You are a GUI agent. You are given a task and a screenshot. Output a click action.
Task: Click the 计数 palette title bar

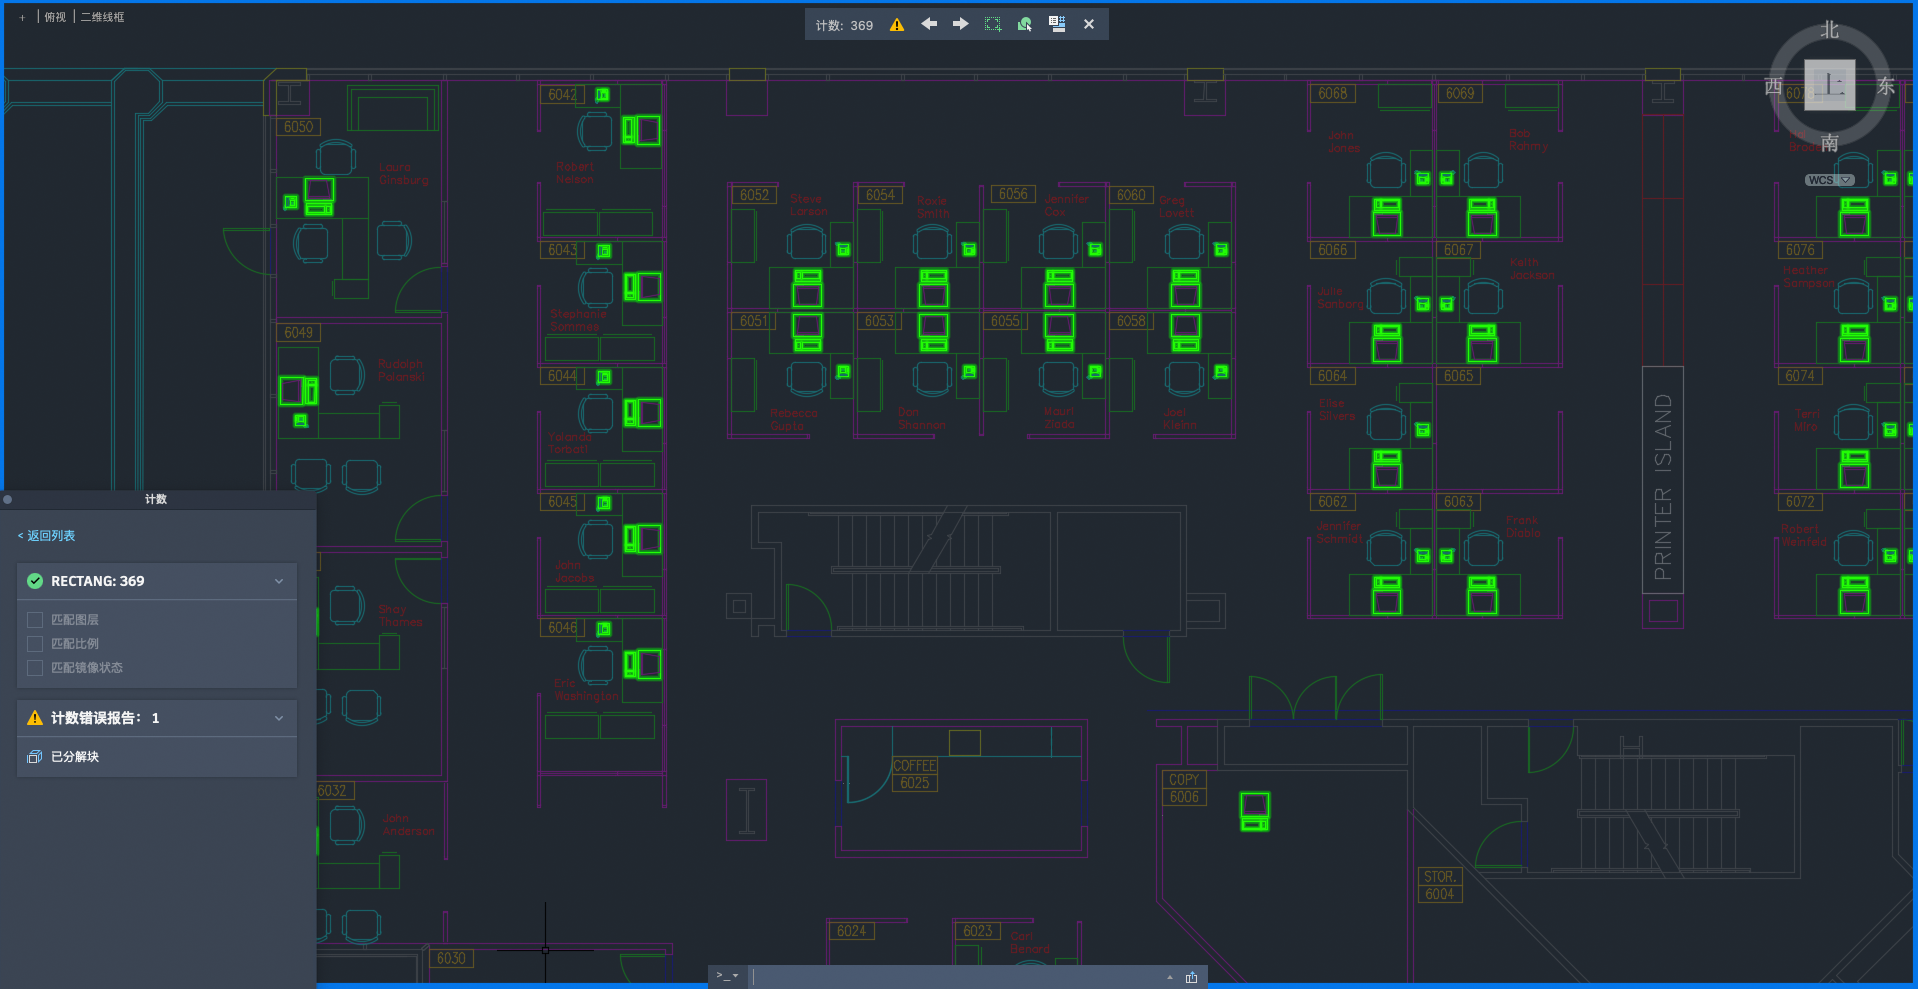click(x=156, y=499)
